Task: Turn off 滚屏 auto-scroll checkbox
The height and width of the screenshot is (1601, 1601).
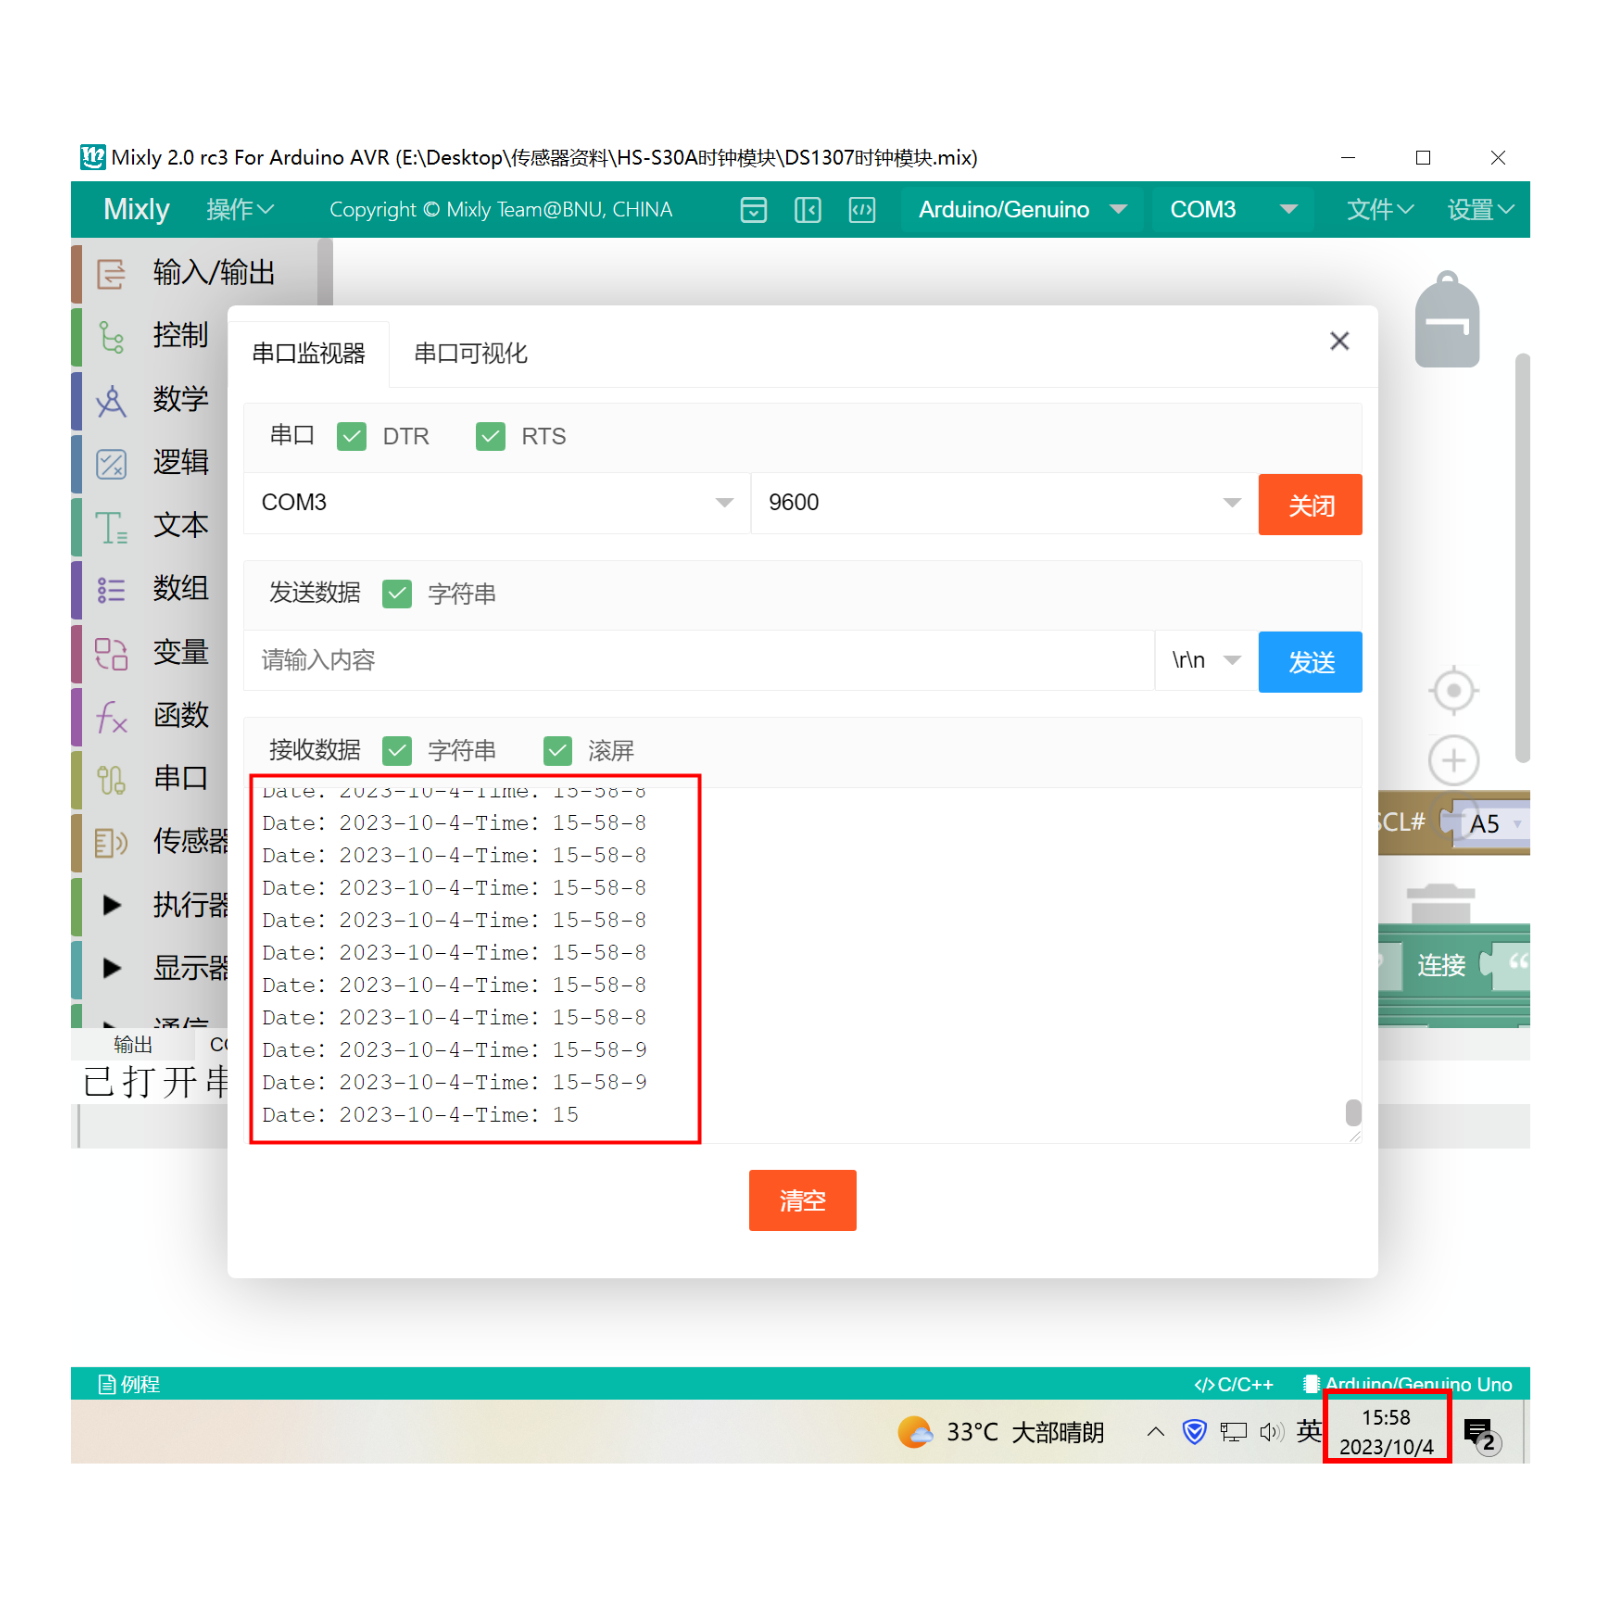Action: click(557, 750)
